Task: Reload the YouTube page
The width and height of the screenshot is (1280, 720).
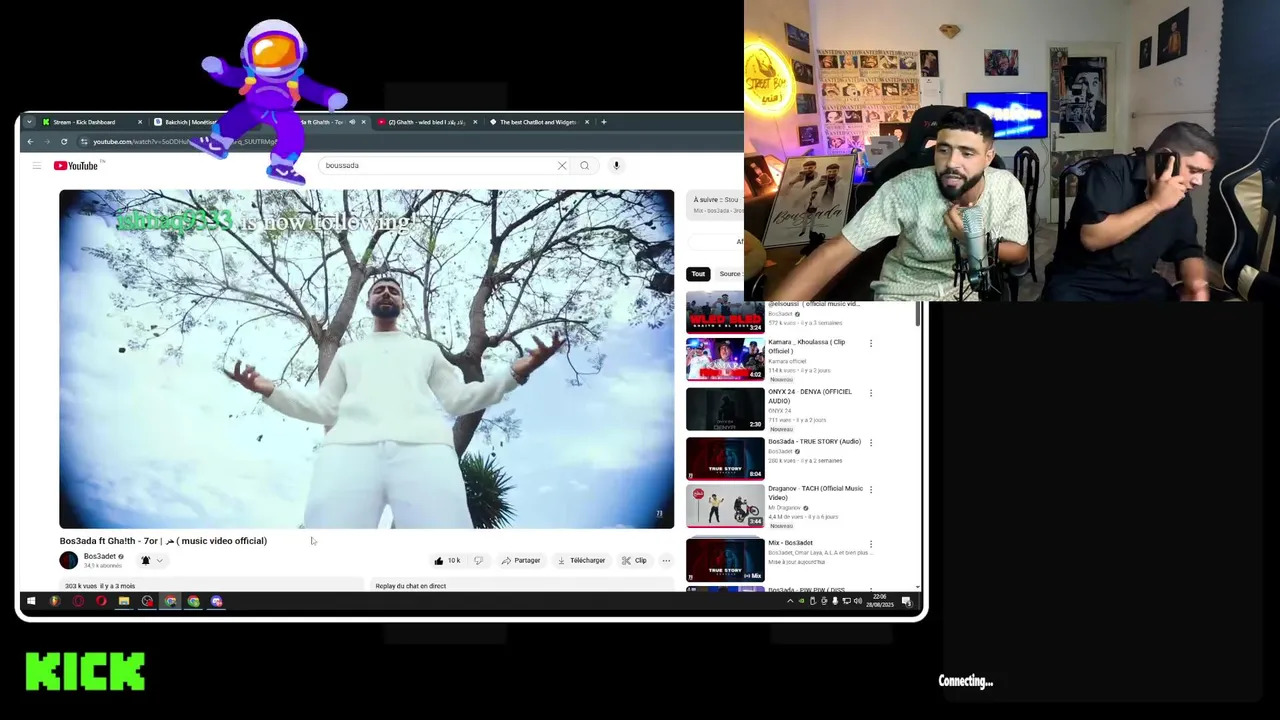Action: (x=63, y=141)
